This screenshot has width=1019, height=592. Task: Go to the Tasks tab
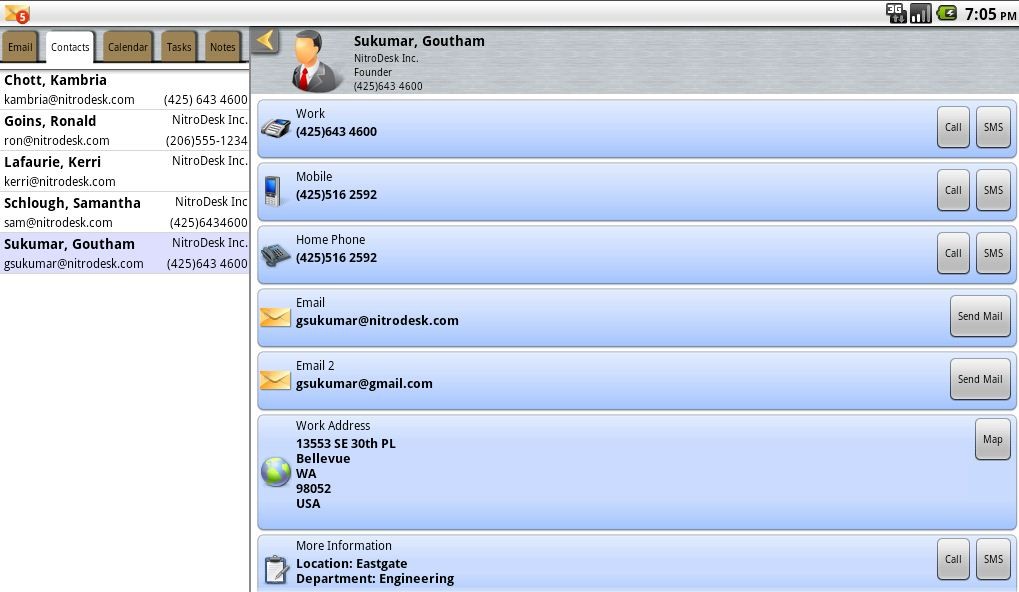pyautogui.click(x=179, y=47)
